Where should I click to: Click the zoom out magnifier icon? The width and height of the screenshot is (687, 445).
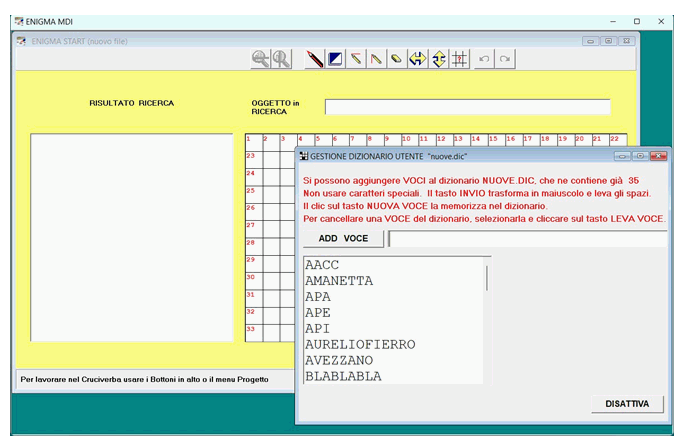[260, 60]
